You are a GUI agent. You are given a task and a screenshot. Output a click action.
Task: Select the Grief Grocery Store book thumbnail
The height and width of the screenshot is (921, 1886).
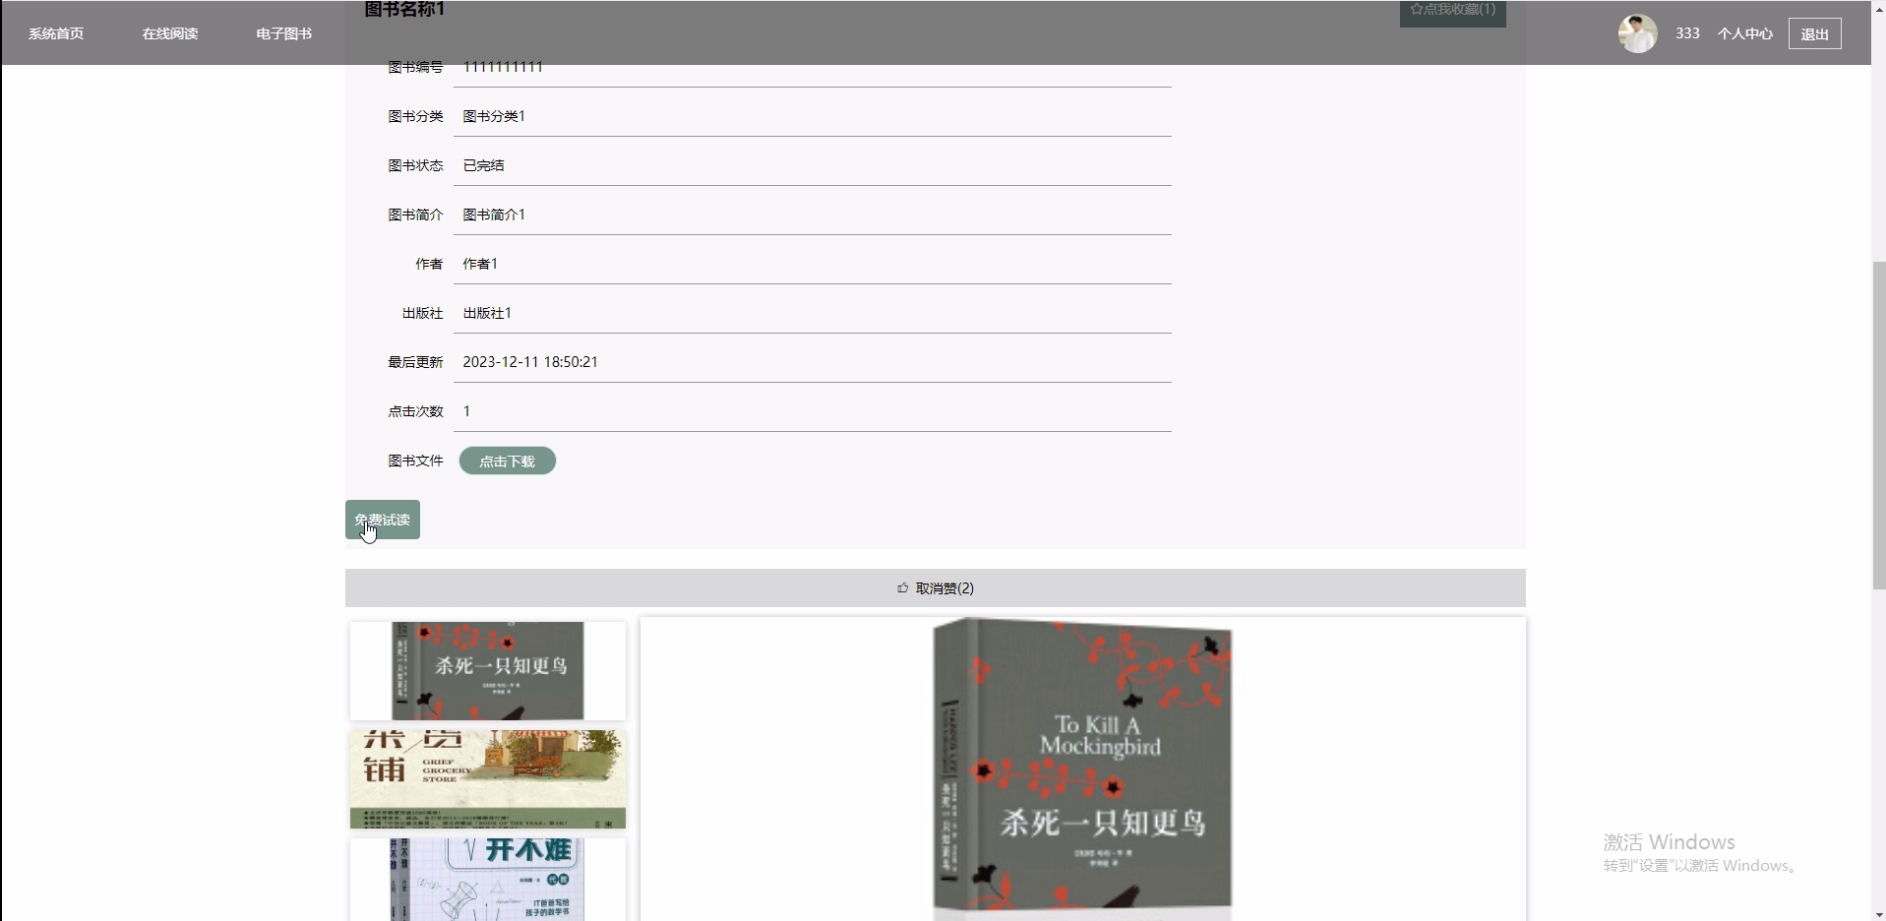point(488,779)
